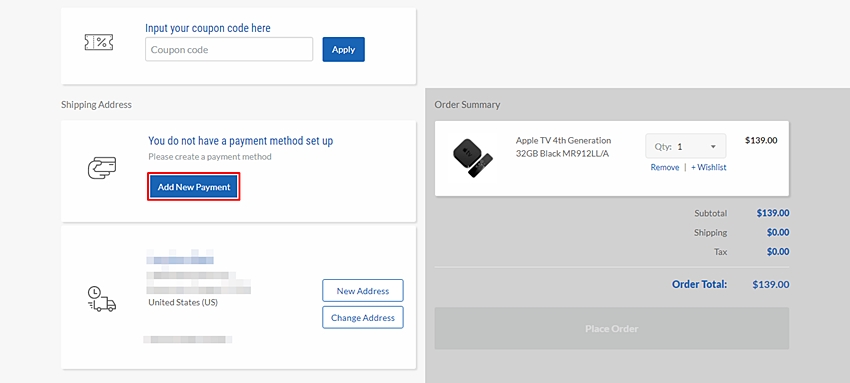Screen dimensions: 850x383
Task: Click the coupon ticket icon
Action: (99, 42)
